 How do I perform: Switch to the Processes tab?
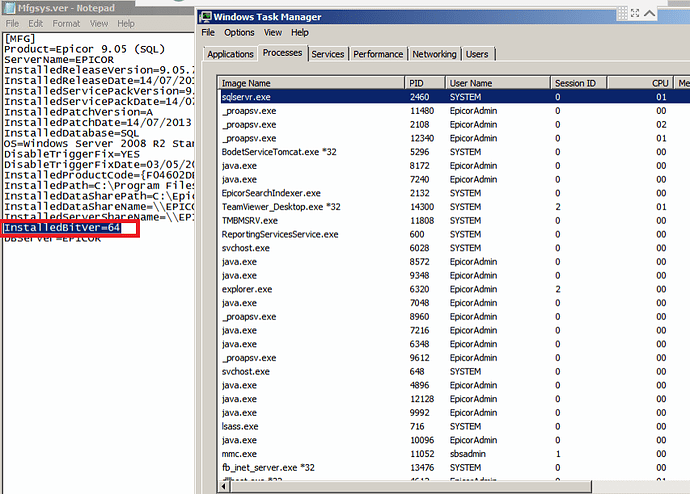(283, 53)
